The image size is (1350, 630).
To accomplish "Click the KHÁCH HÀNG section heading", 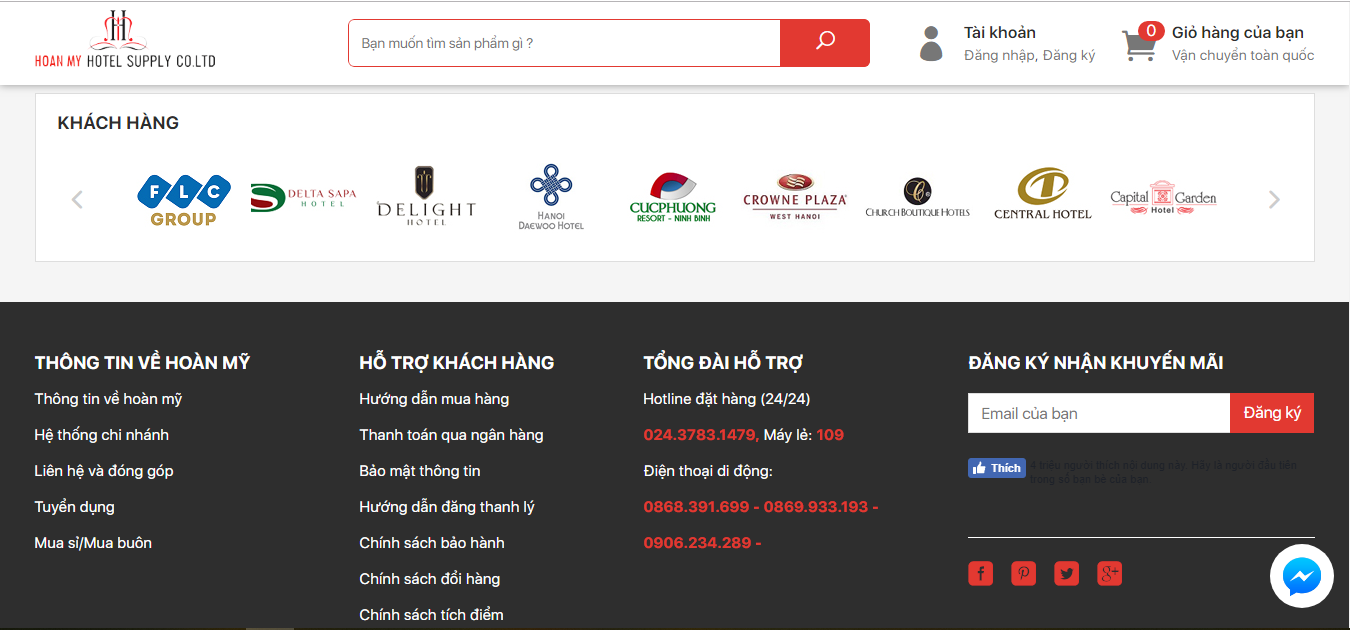I will (118, 123).
